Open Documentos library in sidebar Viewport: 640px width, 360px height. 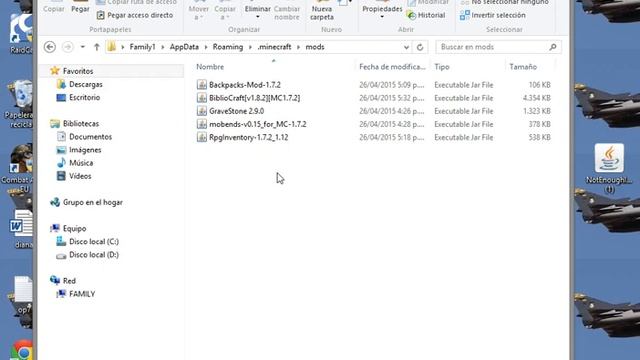click(x=90, y=137)
